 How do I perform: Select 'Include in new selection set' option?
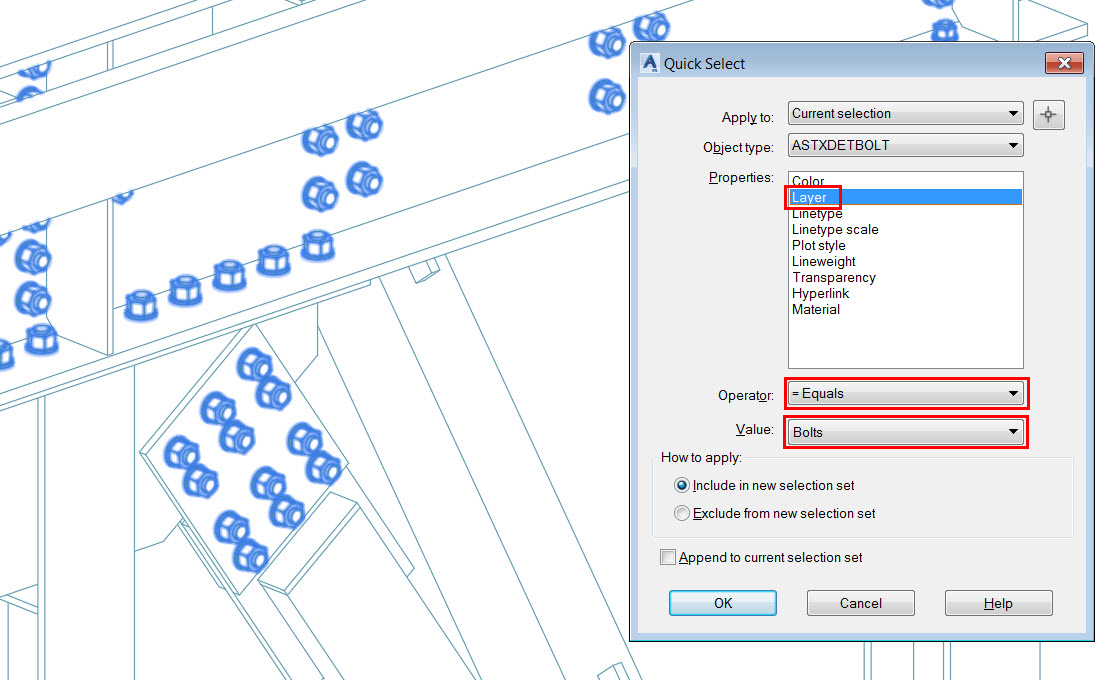pyautogui.click(x=682, y=485)
